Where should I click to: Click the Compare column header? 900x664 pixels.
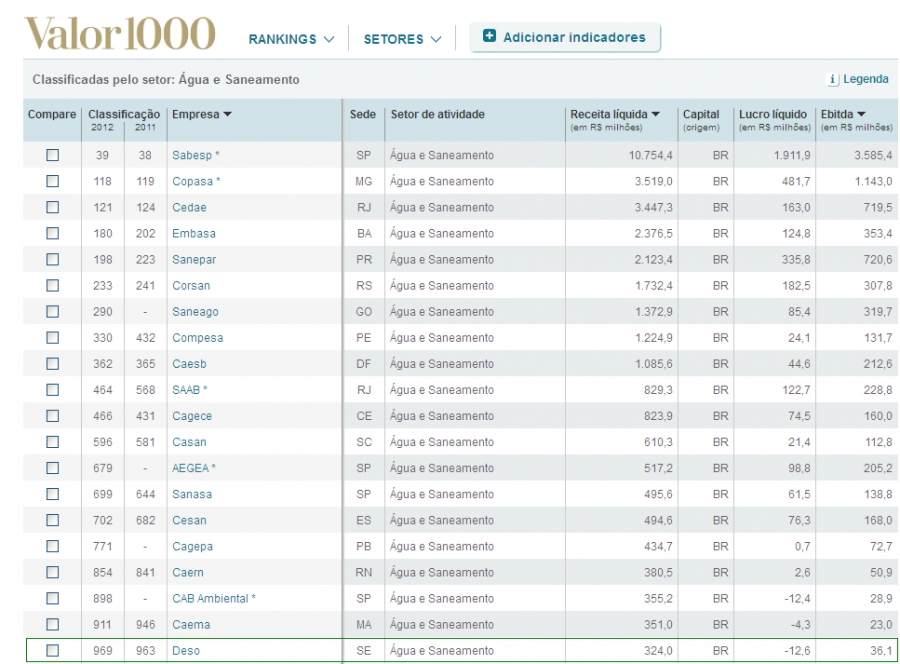[52, 114]
